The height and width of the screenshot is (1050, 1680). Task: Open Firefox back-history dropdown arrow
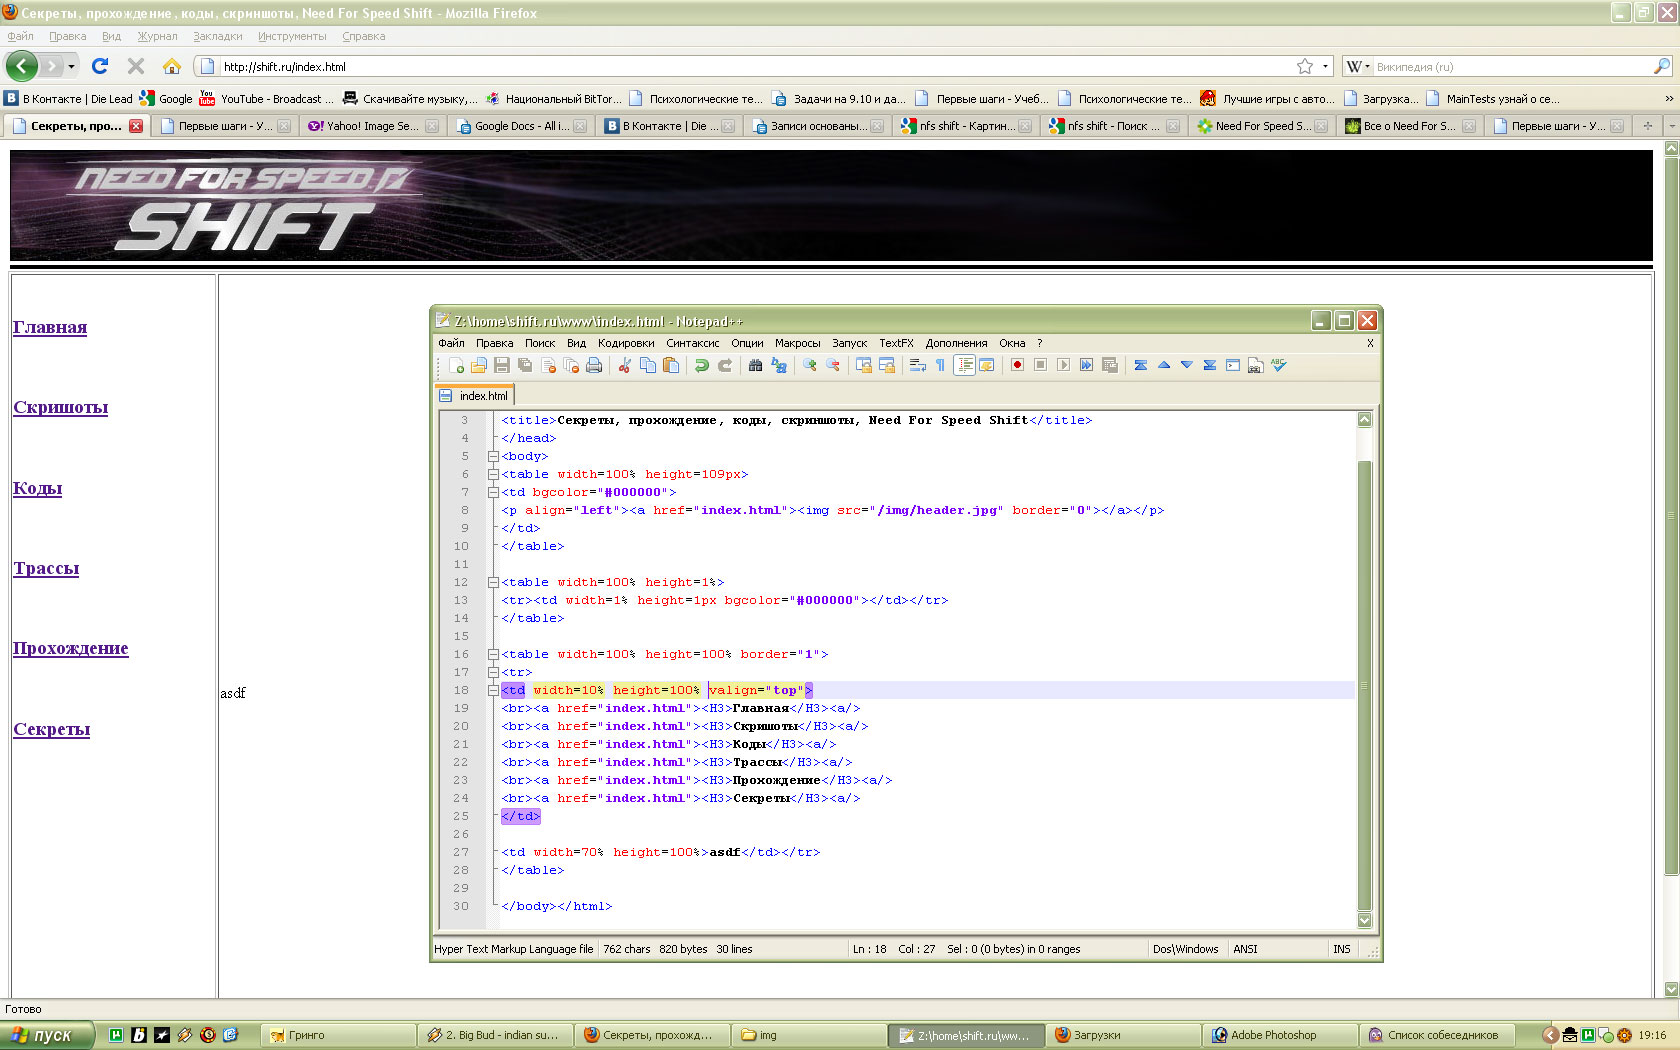tap(71, 66)
